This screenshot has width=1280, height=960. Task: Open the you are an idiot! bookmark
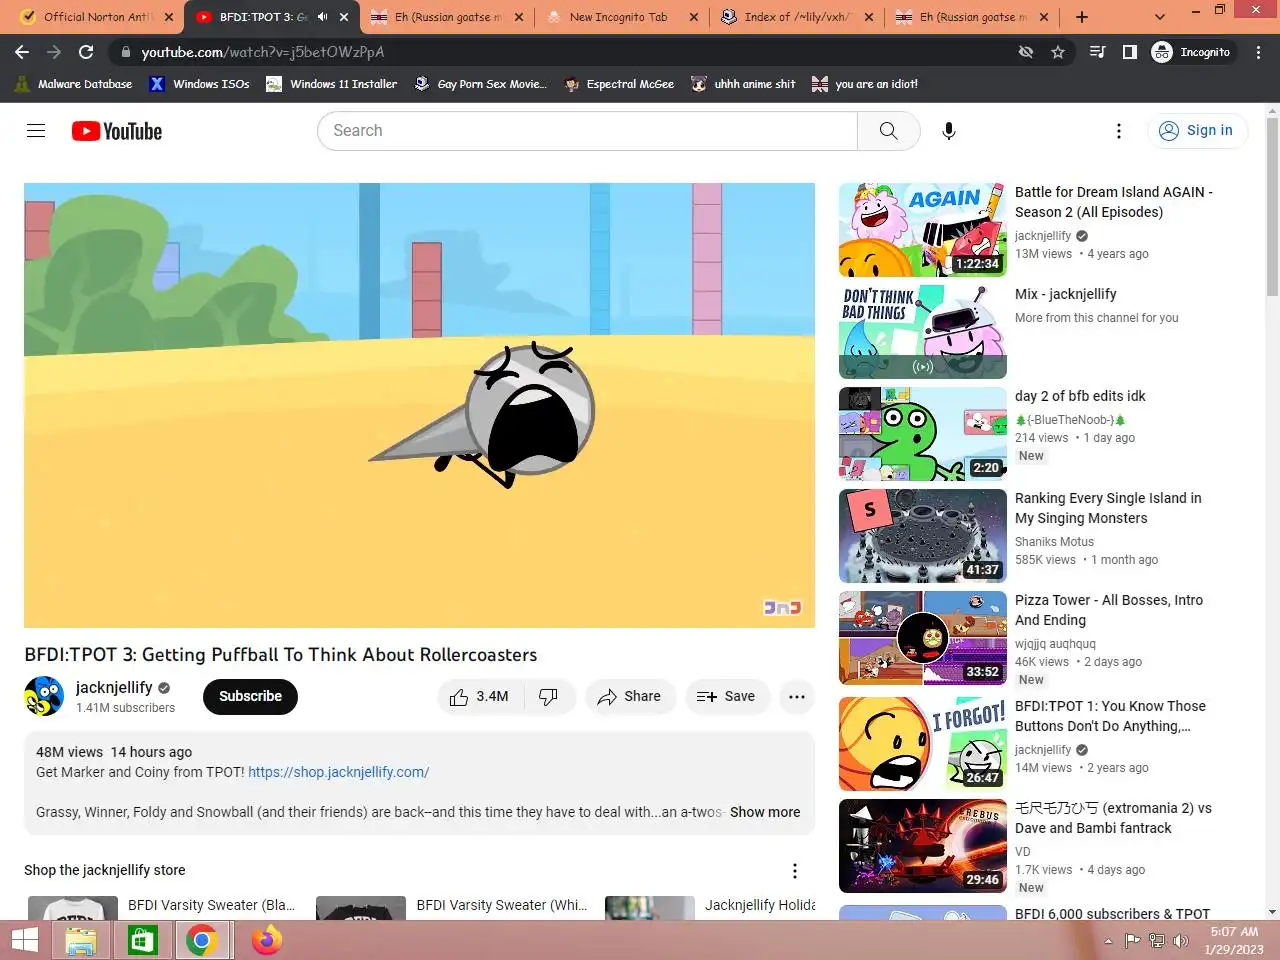pos(865,84)
